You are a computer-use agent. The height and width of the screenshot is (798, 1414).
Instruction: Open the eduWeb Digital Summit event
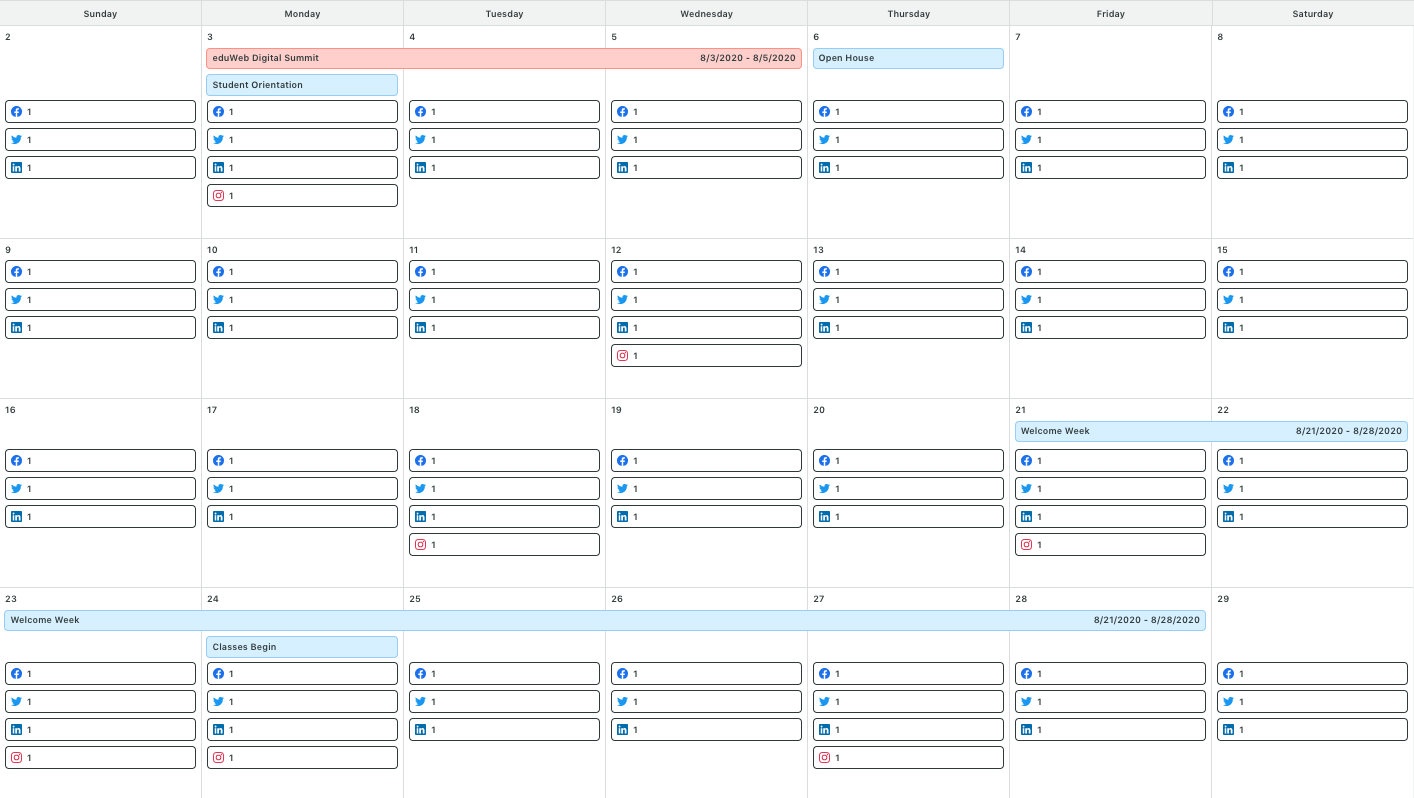[504, 59]
